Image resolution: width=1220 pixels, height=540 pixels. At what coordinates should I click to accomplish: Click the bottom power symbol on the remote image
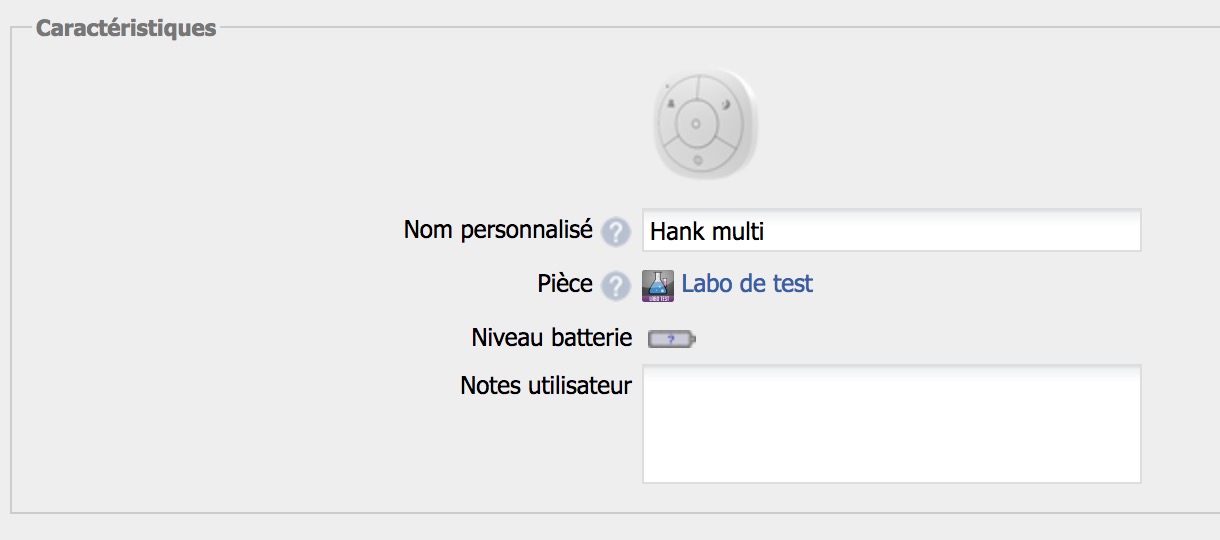(x=698, y=160)
